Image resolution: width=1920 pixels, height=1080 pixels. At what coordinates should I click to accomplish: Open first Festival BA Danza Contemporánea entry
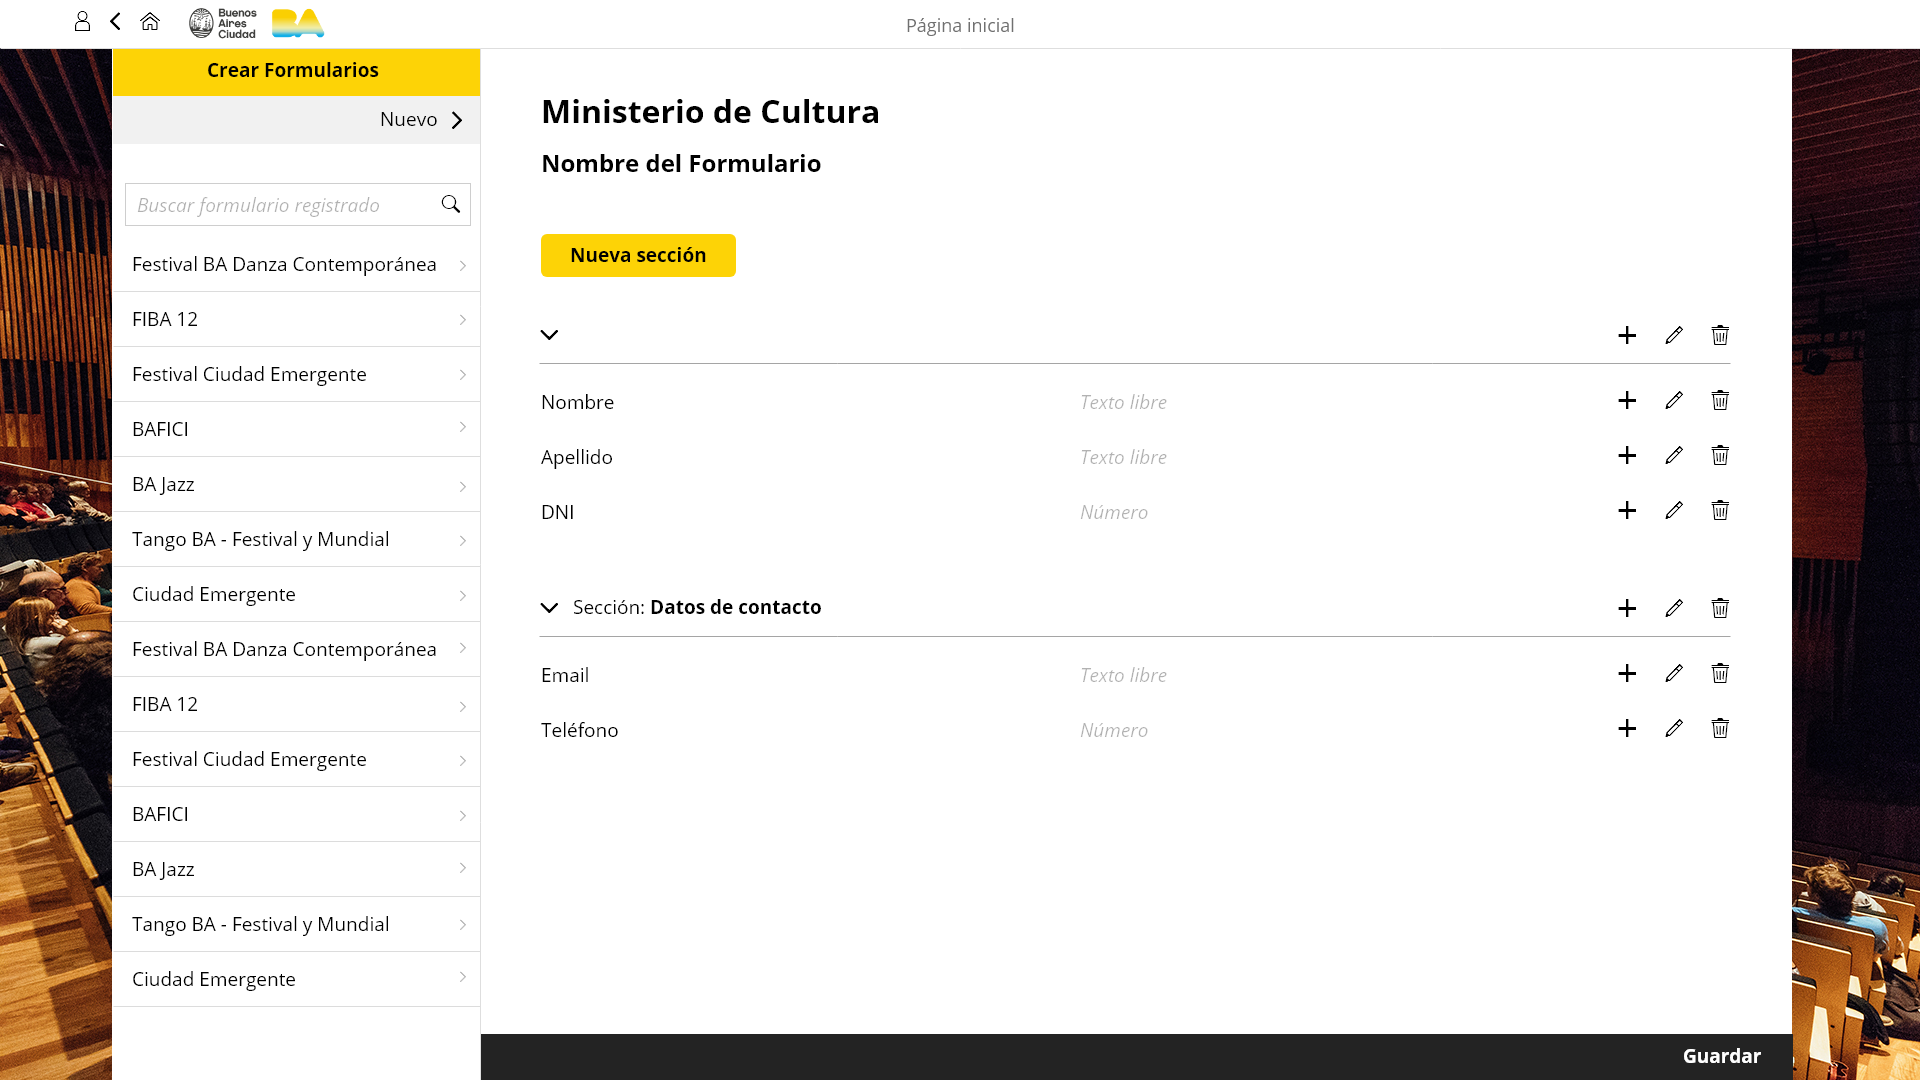coord(296,264)
